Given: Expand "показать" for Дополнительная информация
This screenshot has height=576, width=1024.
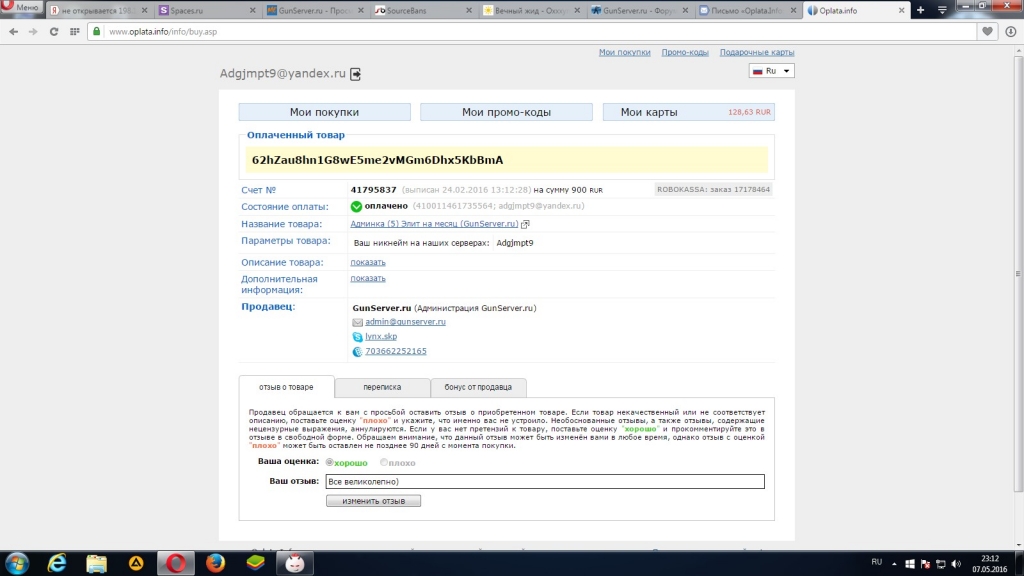Looking at the screenshot, I should (x=367, y=278).
